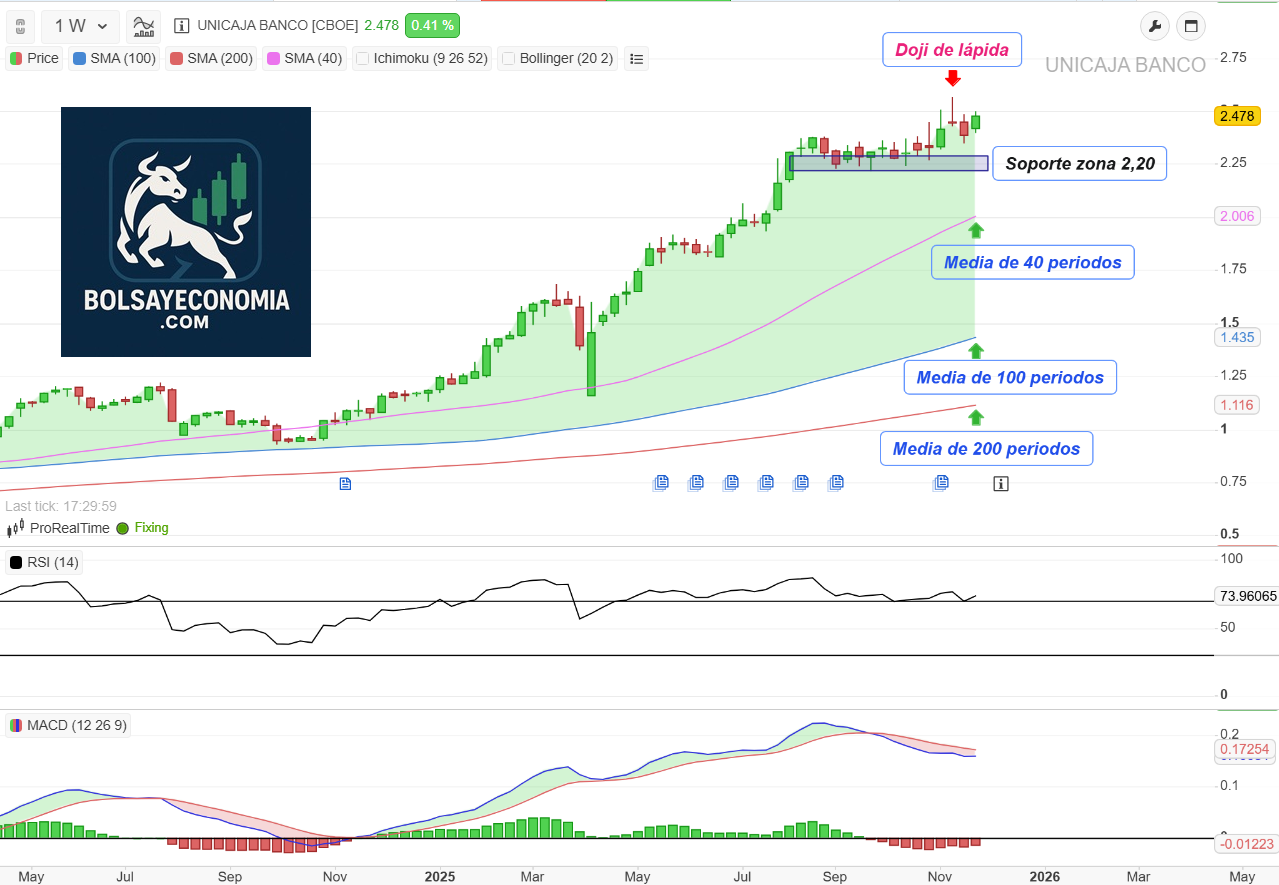Image resolution: width=1279 pixels, height=885 pixels.
Task: Click the chain link icon top left
Action: [x=20, y=25]
